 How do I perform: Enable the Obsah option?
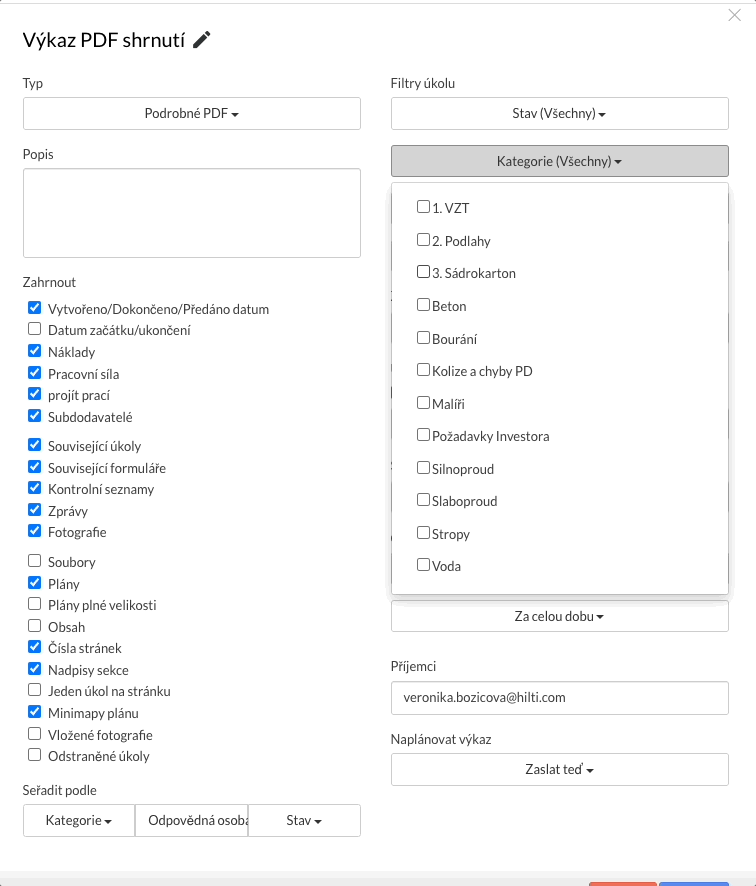34,626
